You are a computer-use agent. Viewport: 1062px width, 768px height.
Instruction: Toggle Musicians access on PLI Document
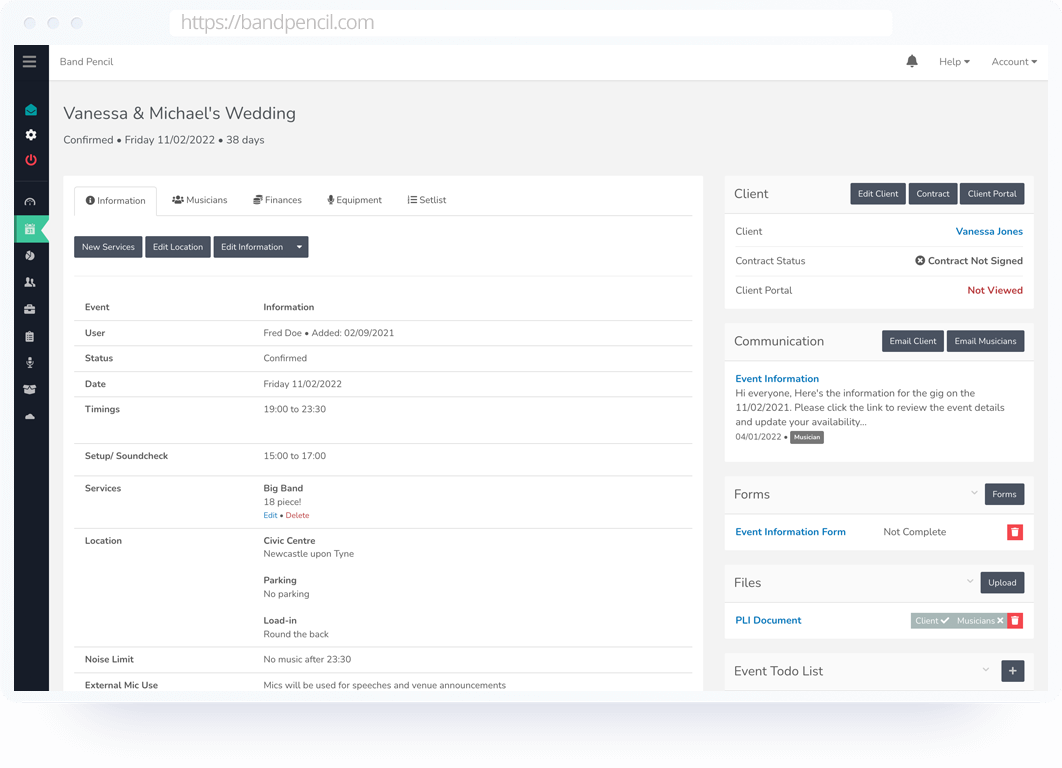click(979, 621)
